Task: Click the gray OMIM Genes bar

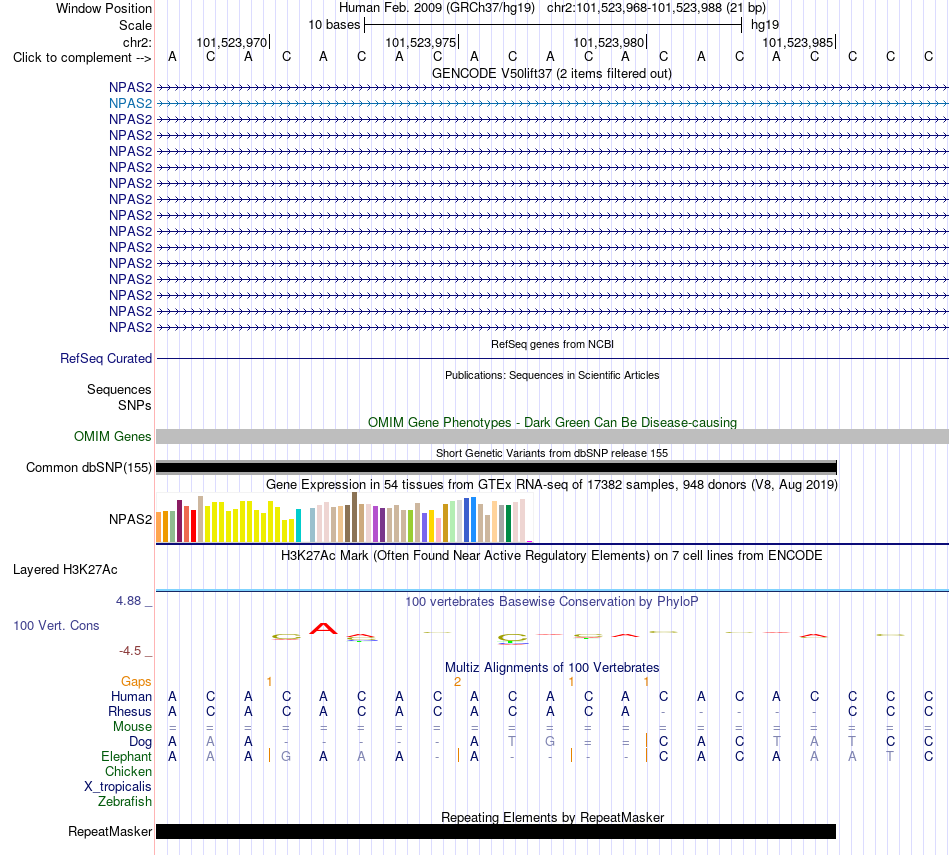Action: tap(552, 436)
